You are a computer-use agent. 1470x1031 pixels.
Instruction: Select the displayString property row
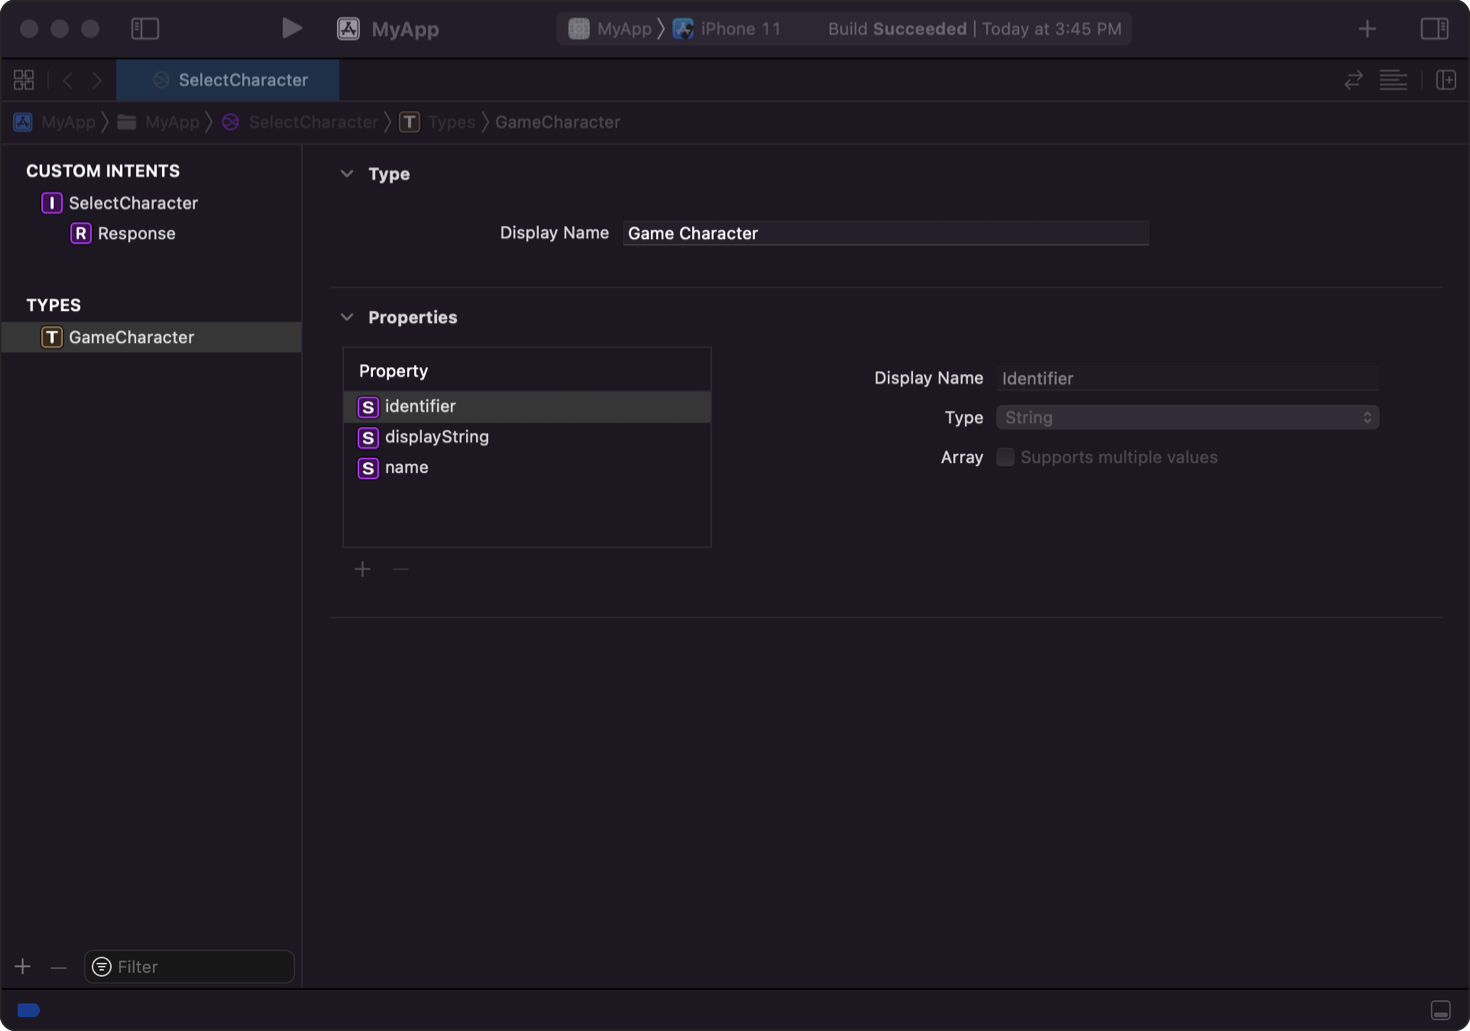[527, 437]
